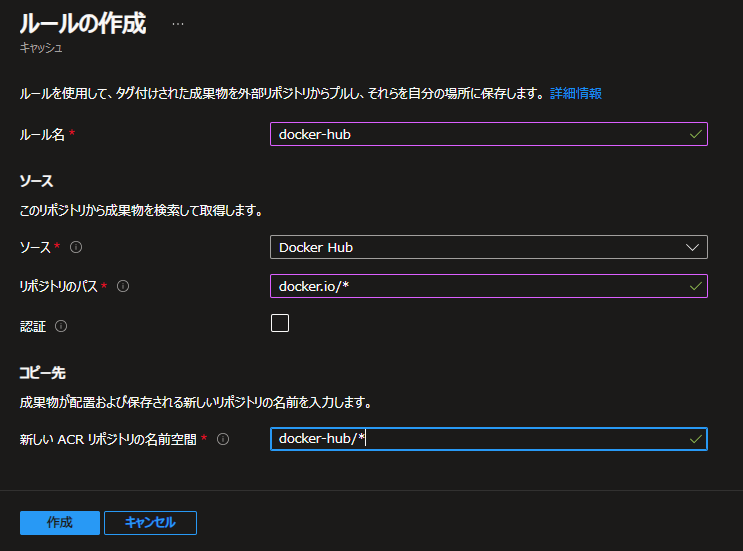Open the ソース dropdown showing Docker Hub
Image resolution: width=743 pixels, height=551 pixels.
point(489,247)
